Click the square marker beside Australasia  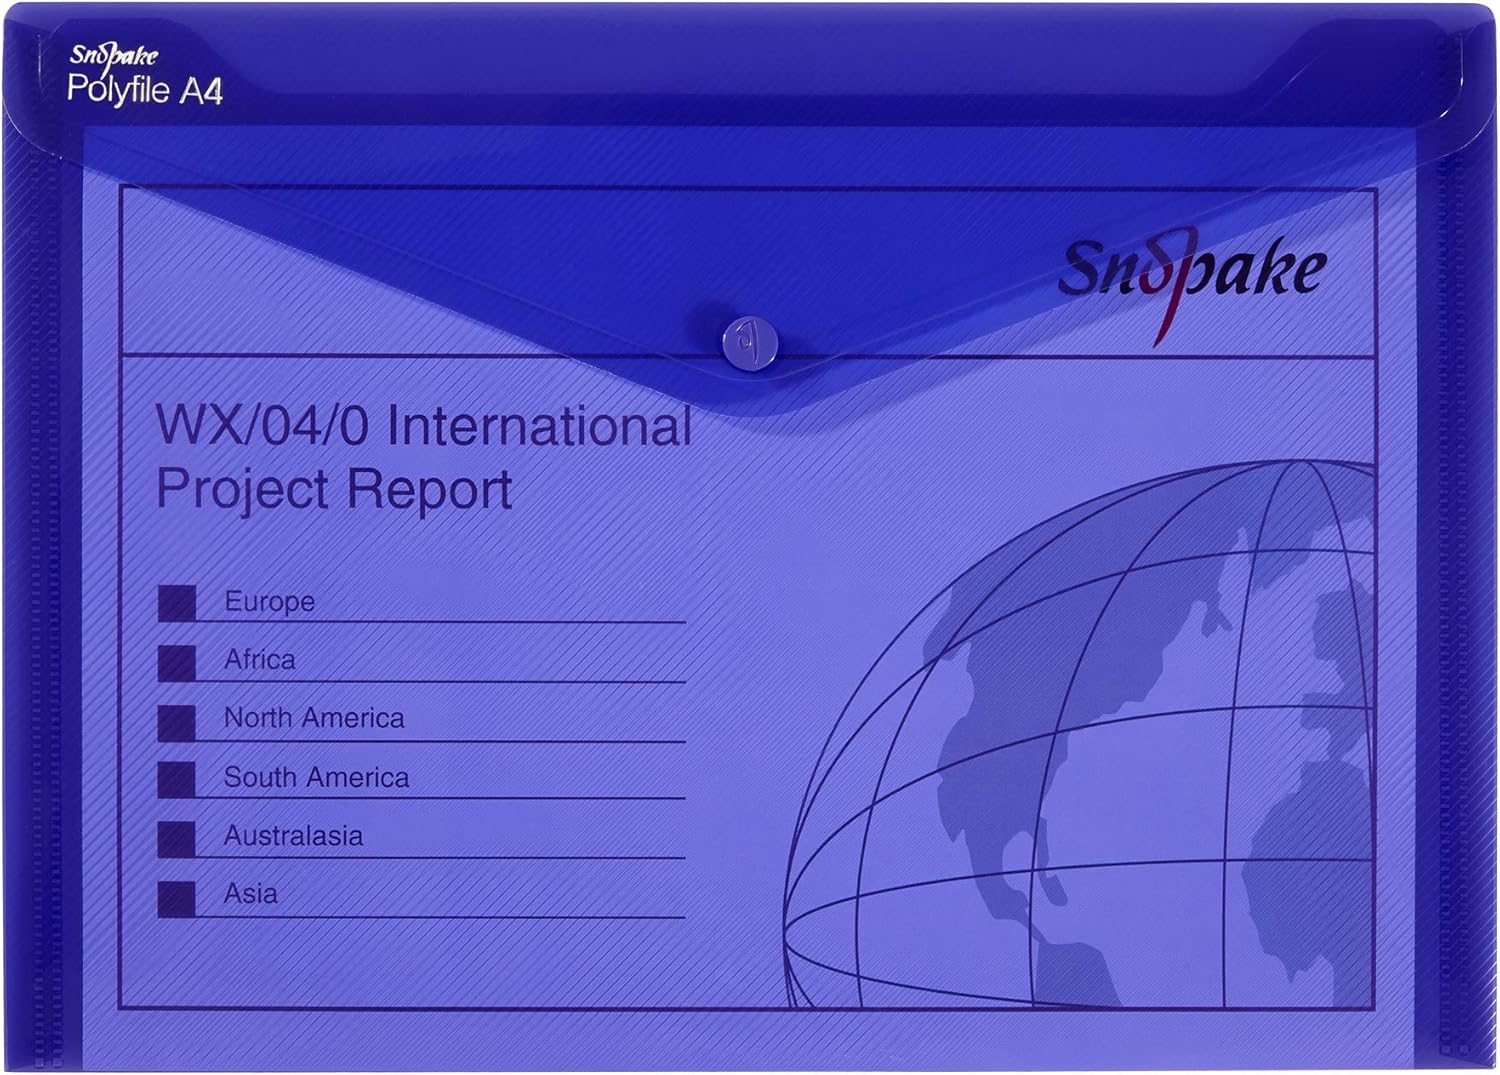tap(177, 839)
